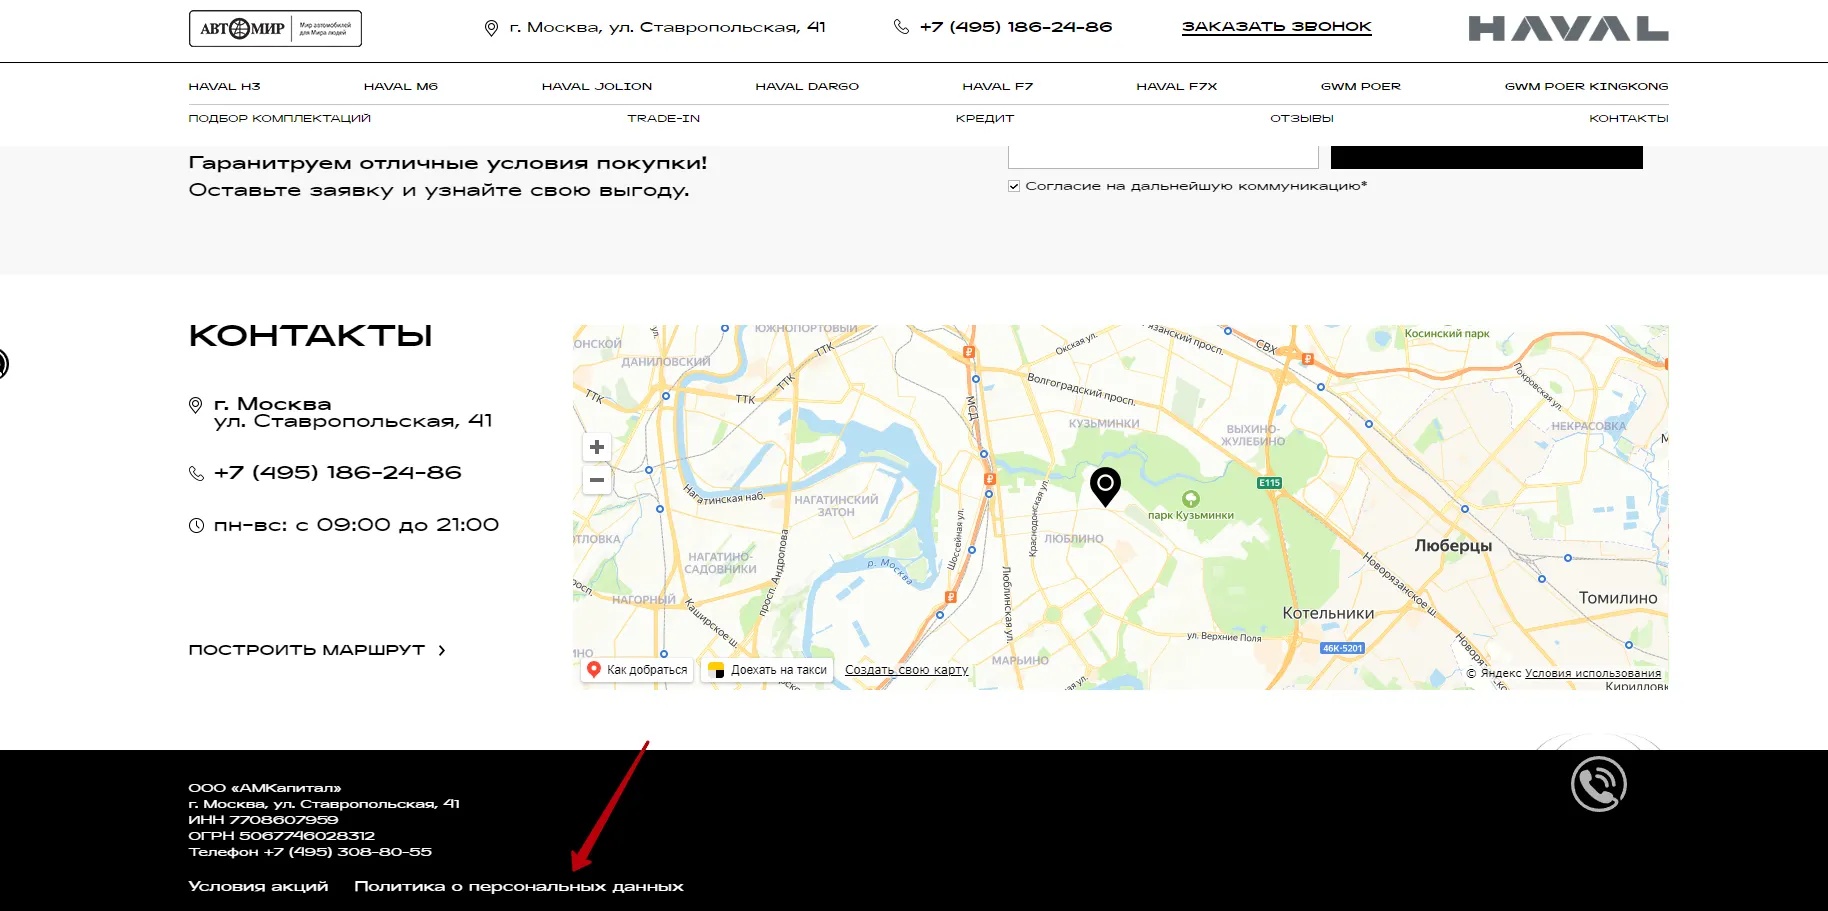
Task: Zoom in on the map
Action: [x=597, y=447]
